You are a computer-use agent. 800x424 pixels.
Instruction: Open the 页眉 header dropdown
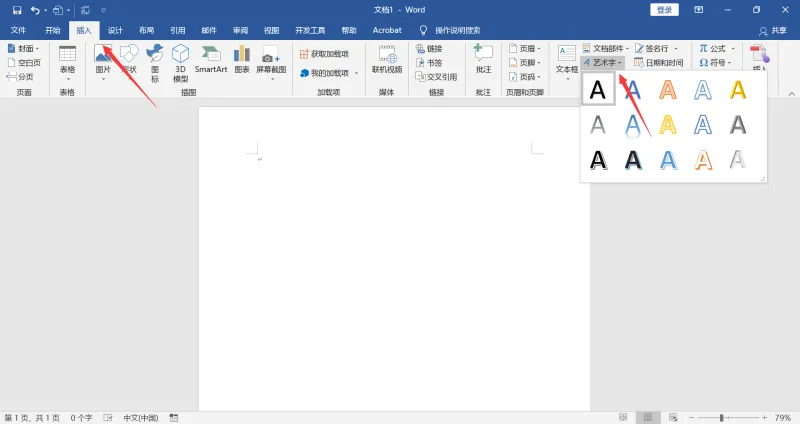coord(524,48)
